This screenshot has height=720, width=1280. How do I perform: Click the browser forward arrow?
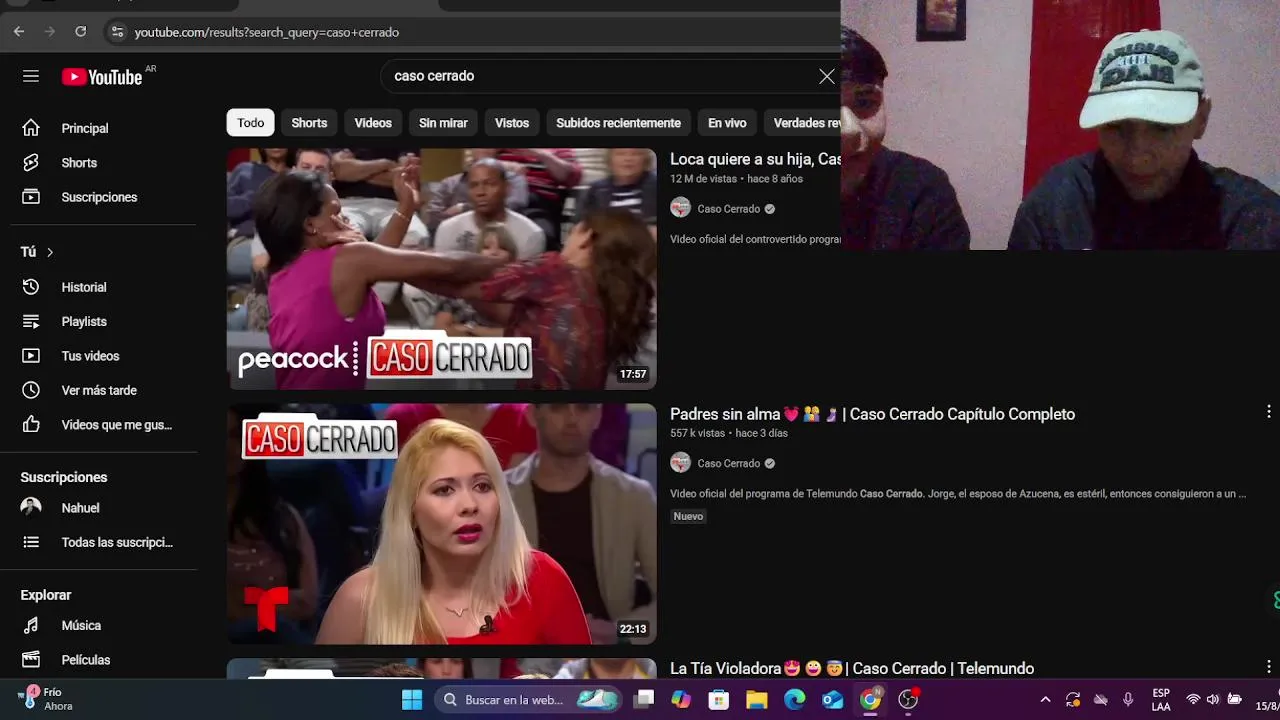(x=50, y=32)
